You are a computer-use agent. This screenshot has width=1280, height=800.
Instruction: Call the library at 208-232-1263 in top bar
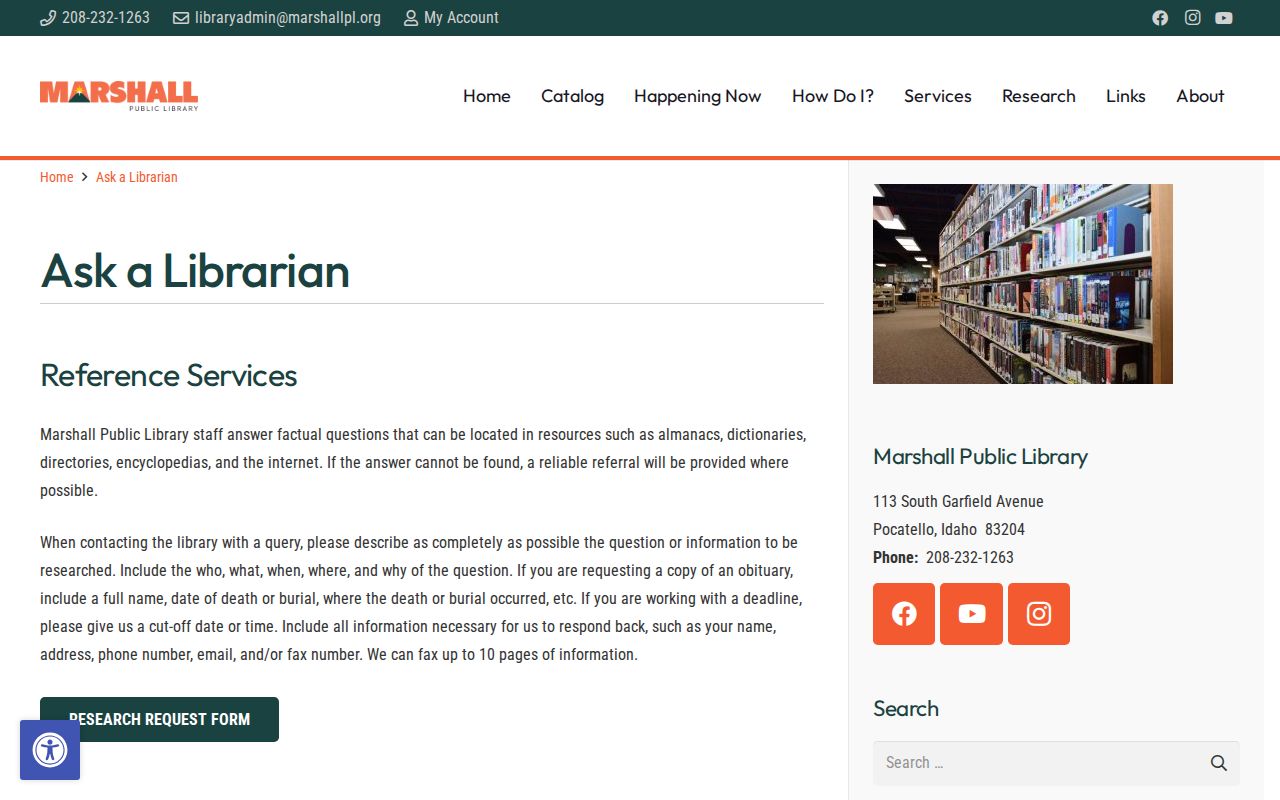pyautogui.click(x=95, y=18)
